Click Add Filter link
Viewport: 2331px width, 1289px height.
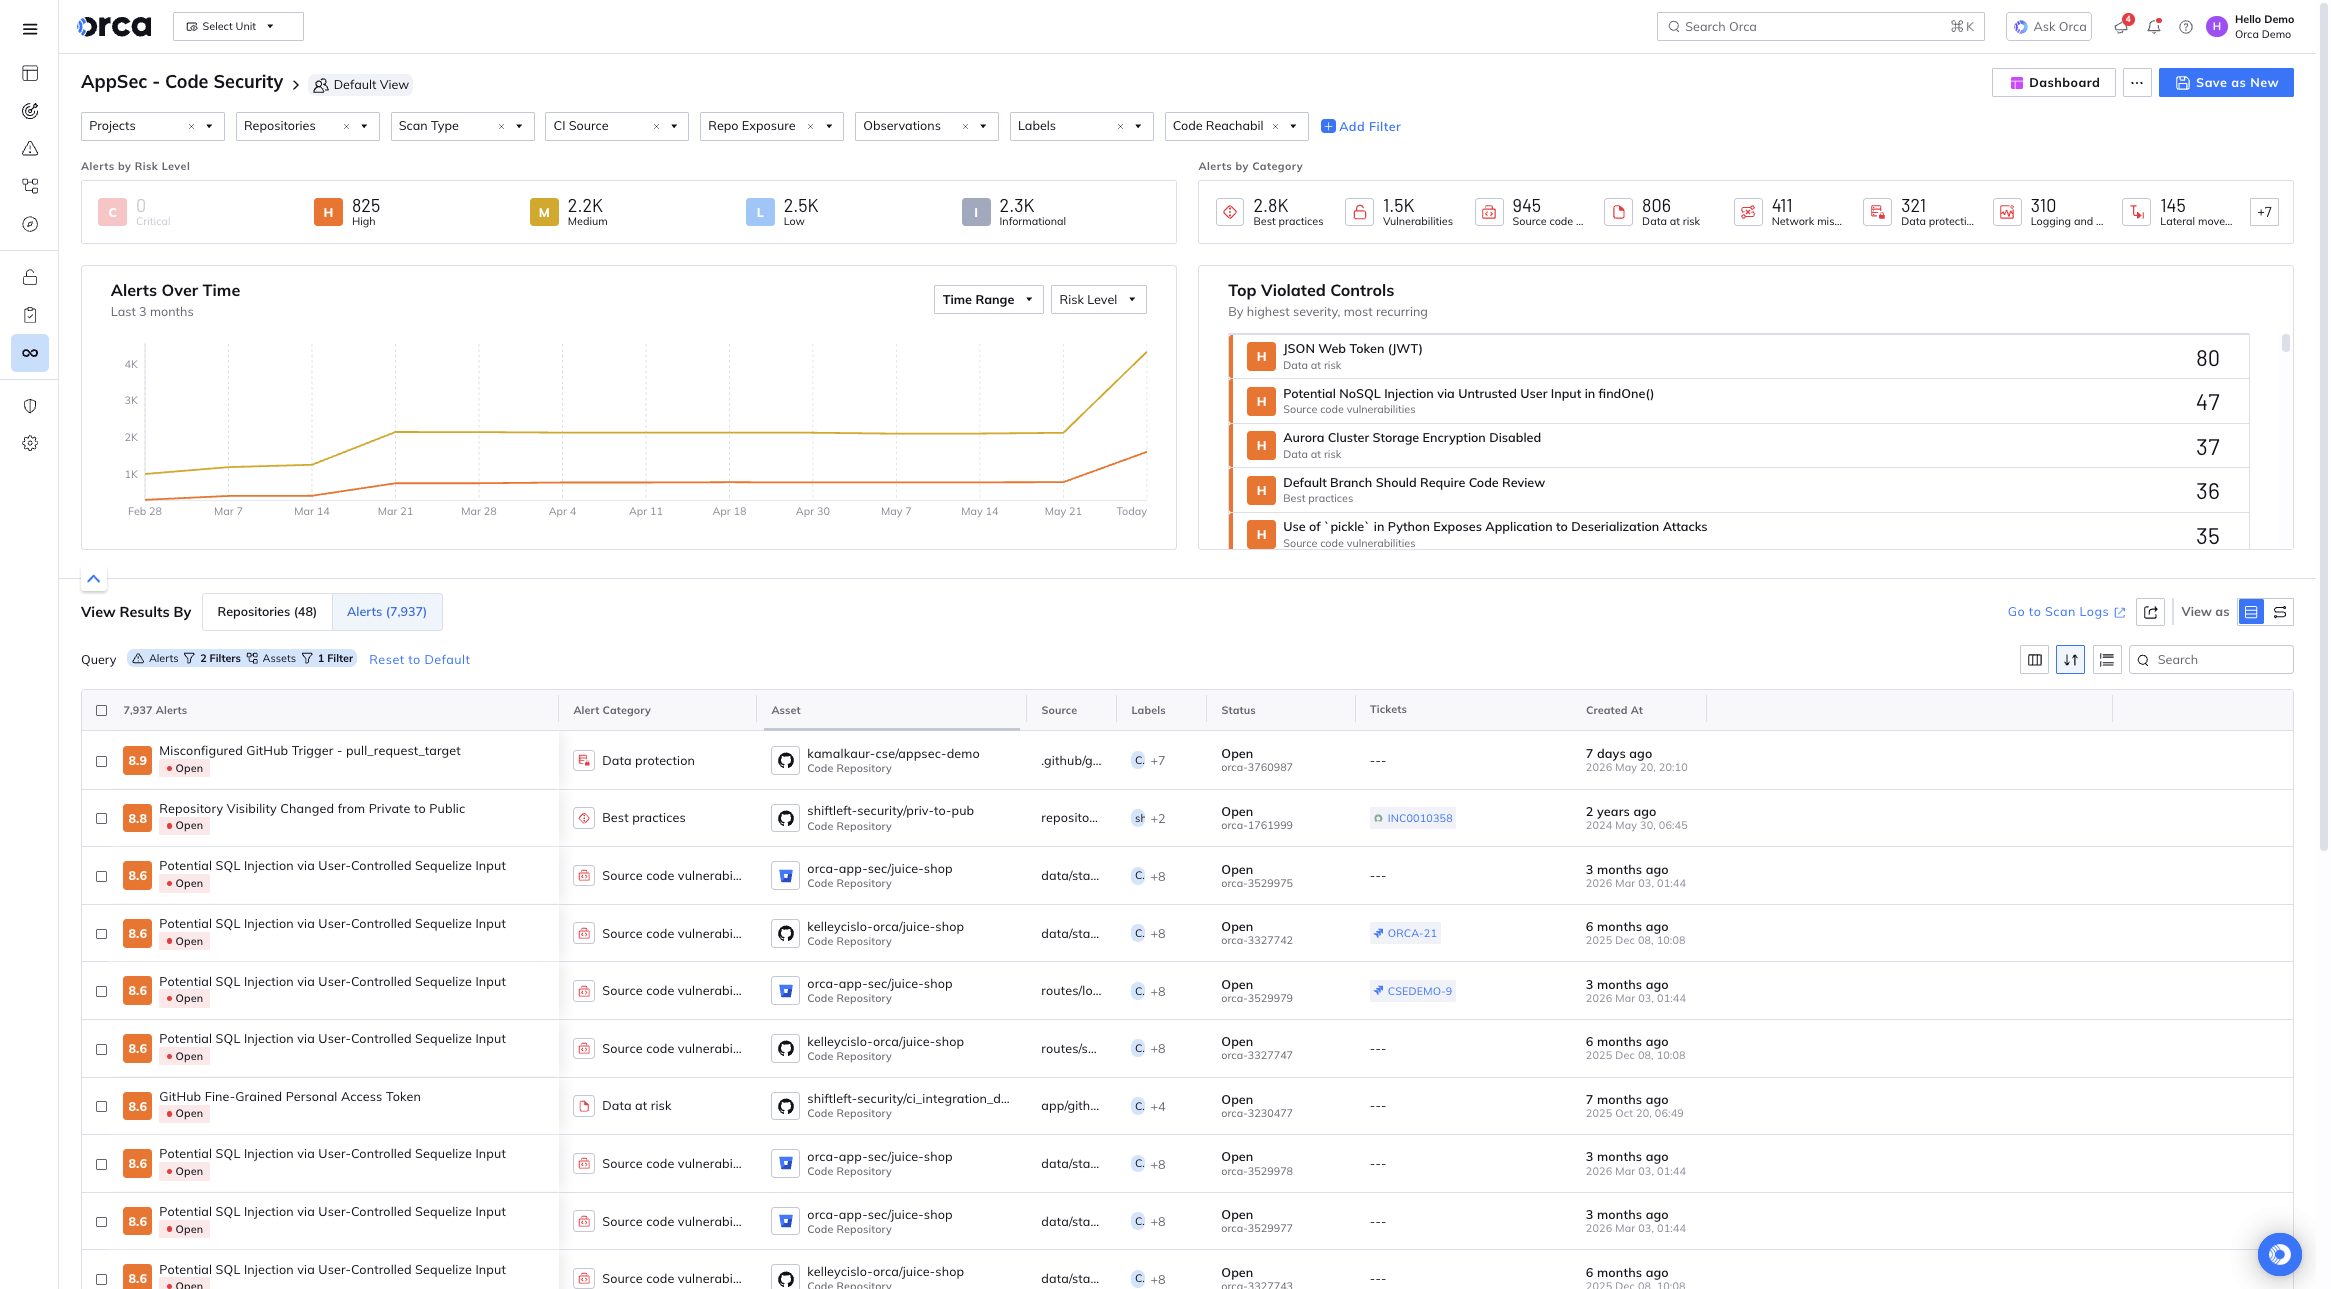pyautogui.click(x=1361, y=127)
